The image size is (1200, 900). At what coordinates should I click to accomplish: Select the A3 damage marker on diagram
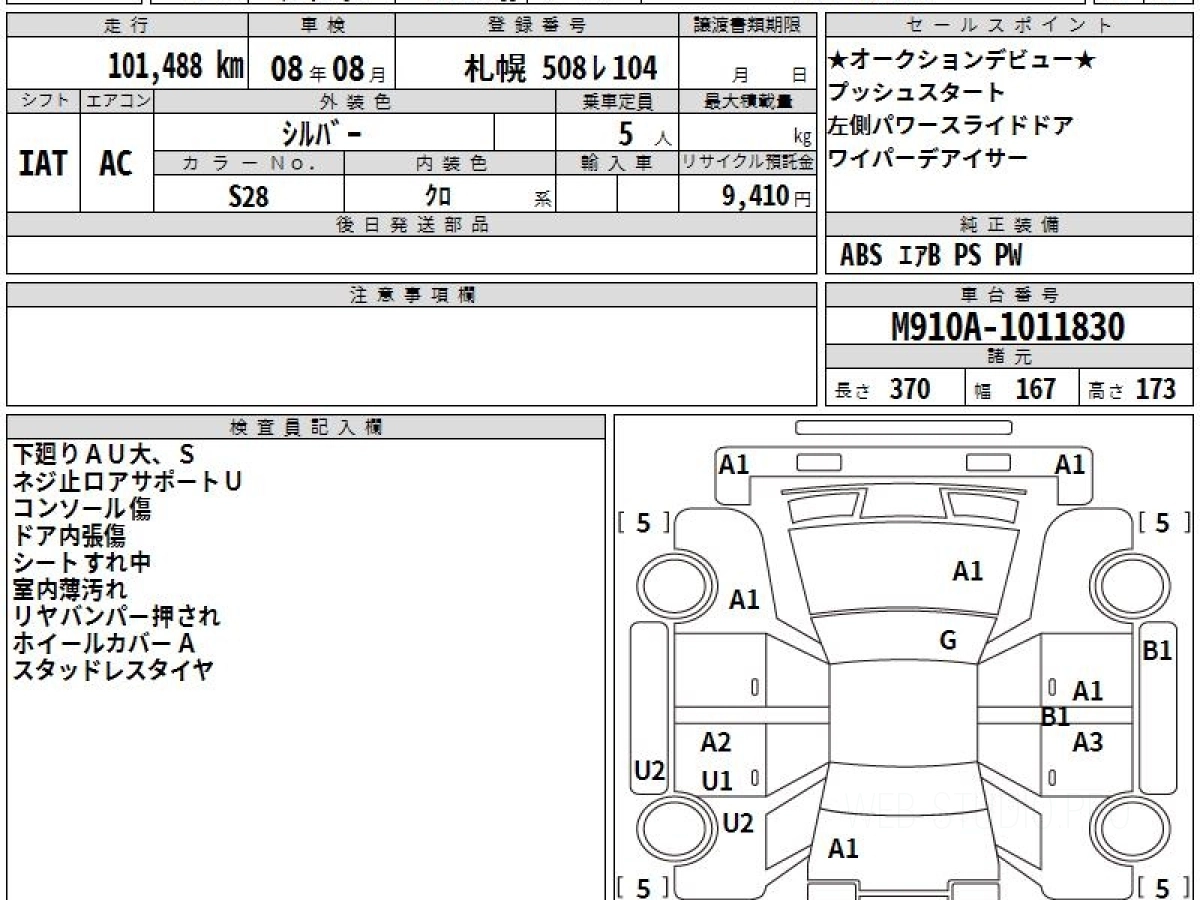coord(1087,742)
